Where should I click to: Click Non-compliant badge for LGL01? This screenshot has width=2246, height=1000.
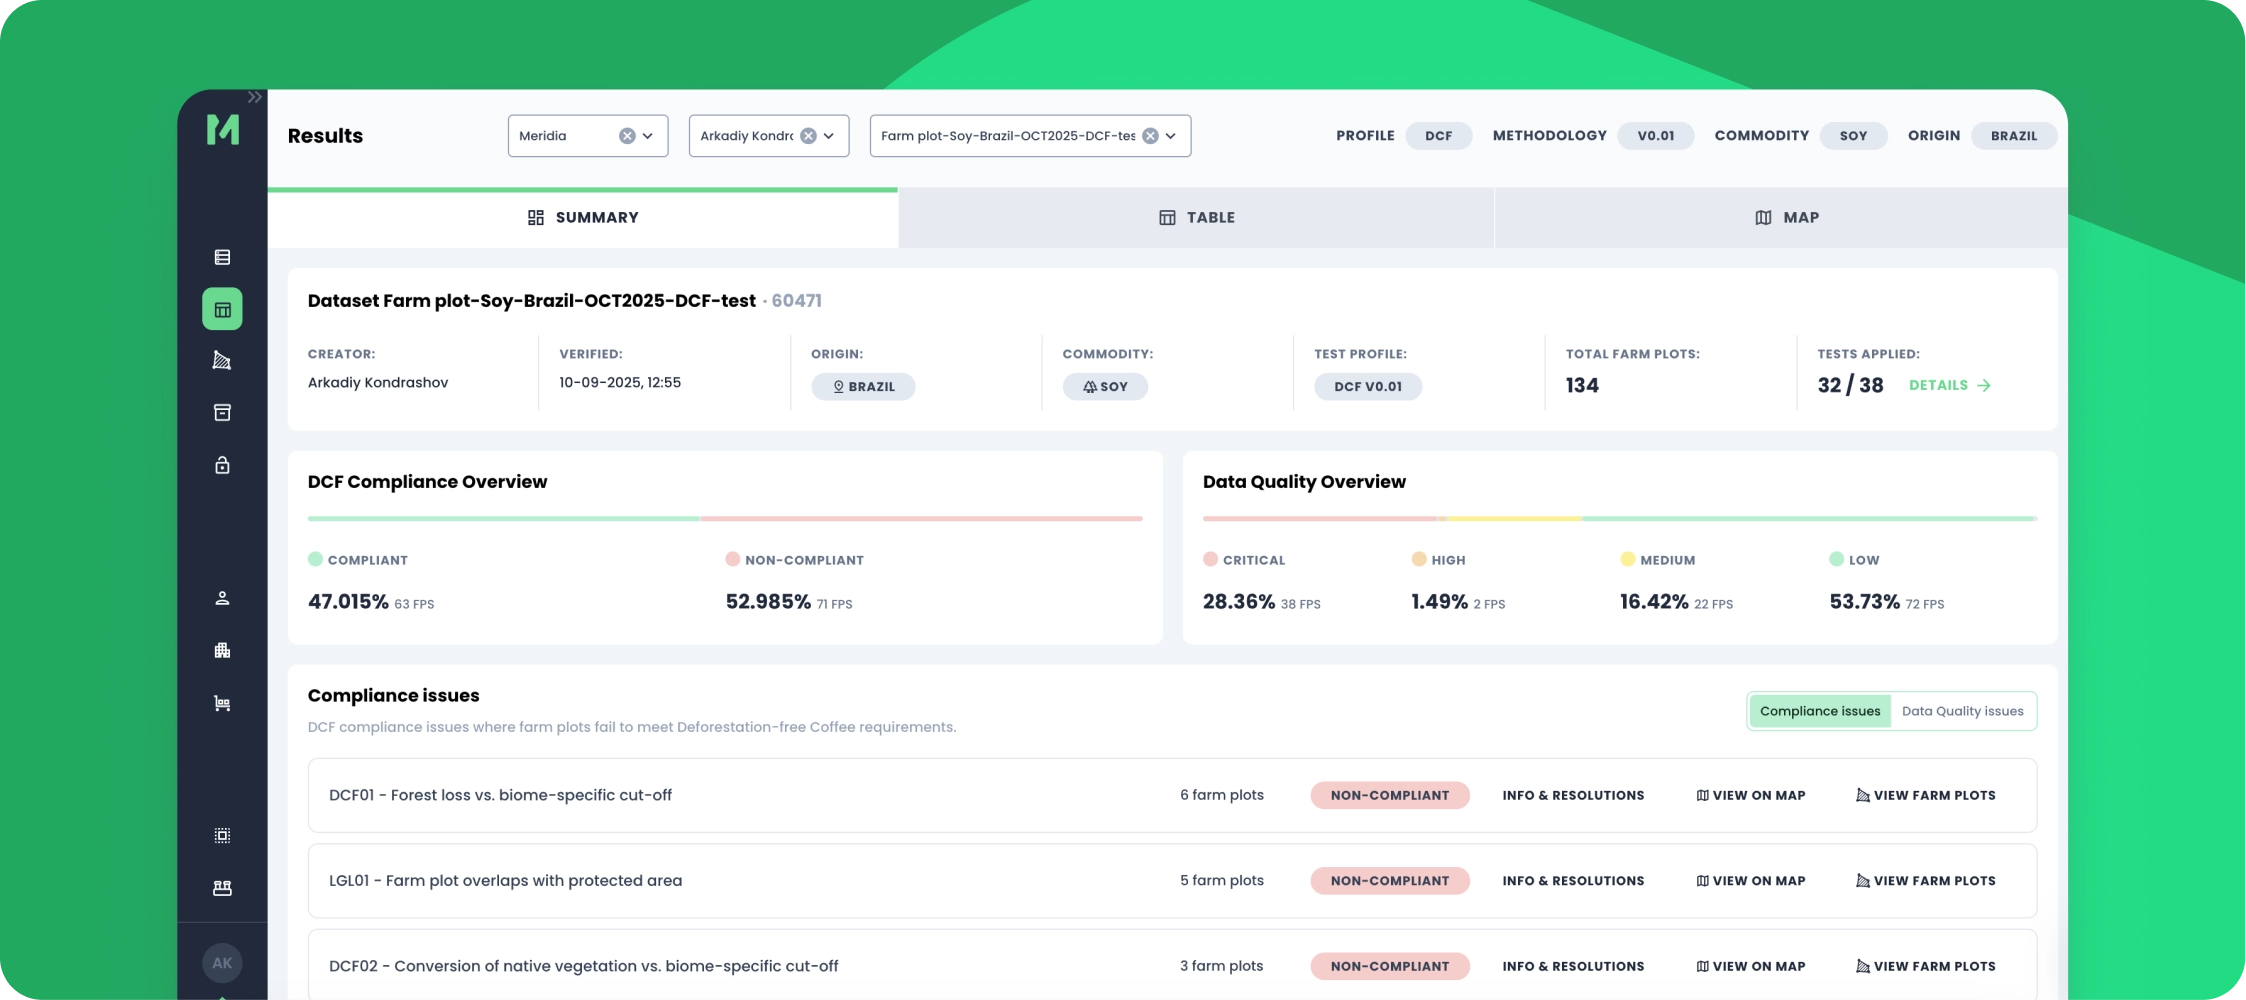click(1390, 881)
